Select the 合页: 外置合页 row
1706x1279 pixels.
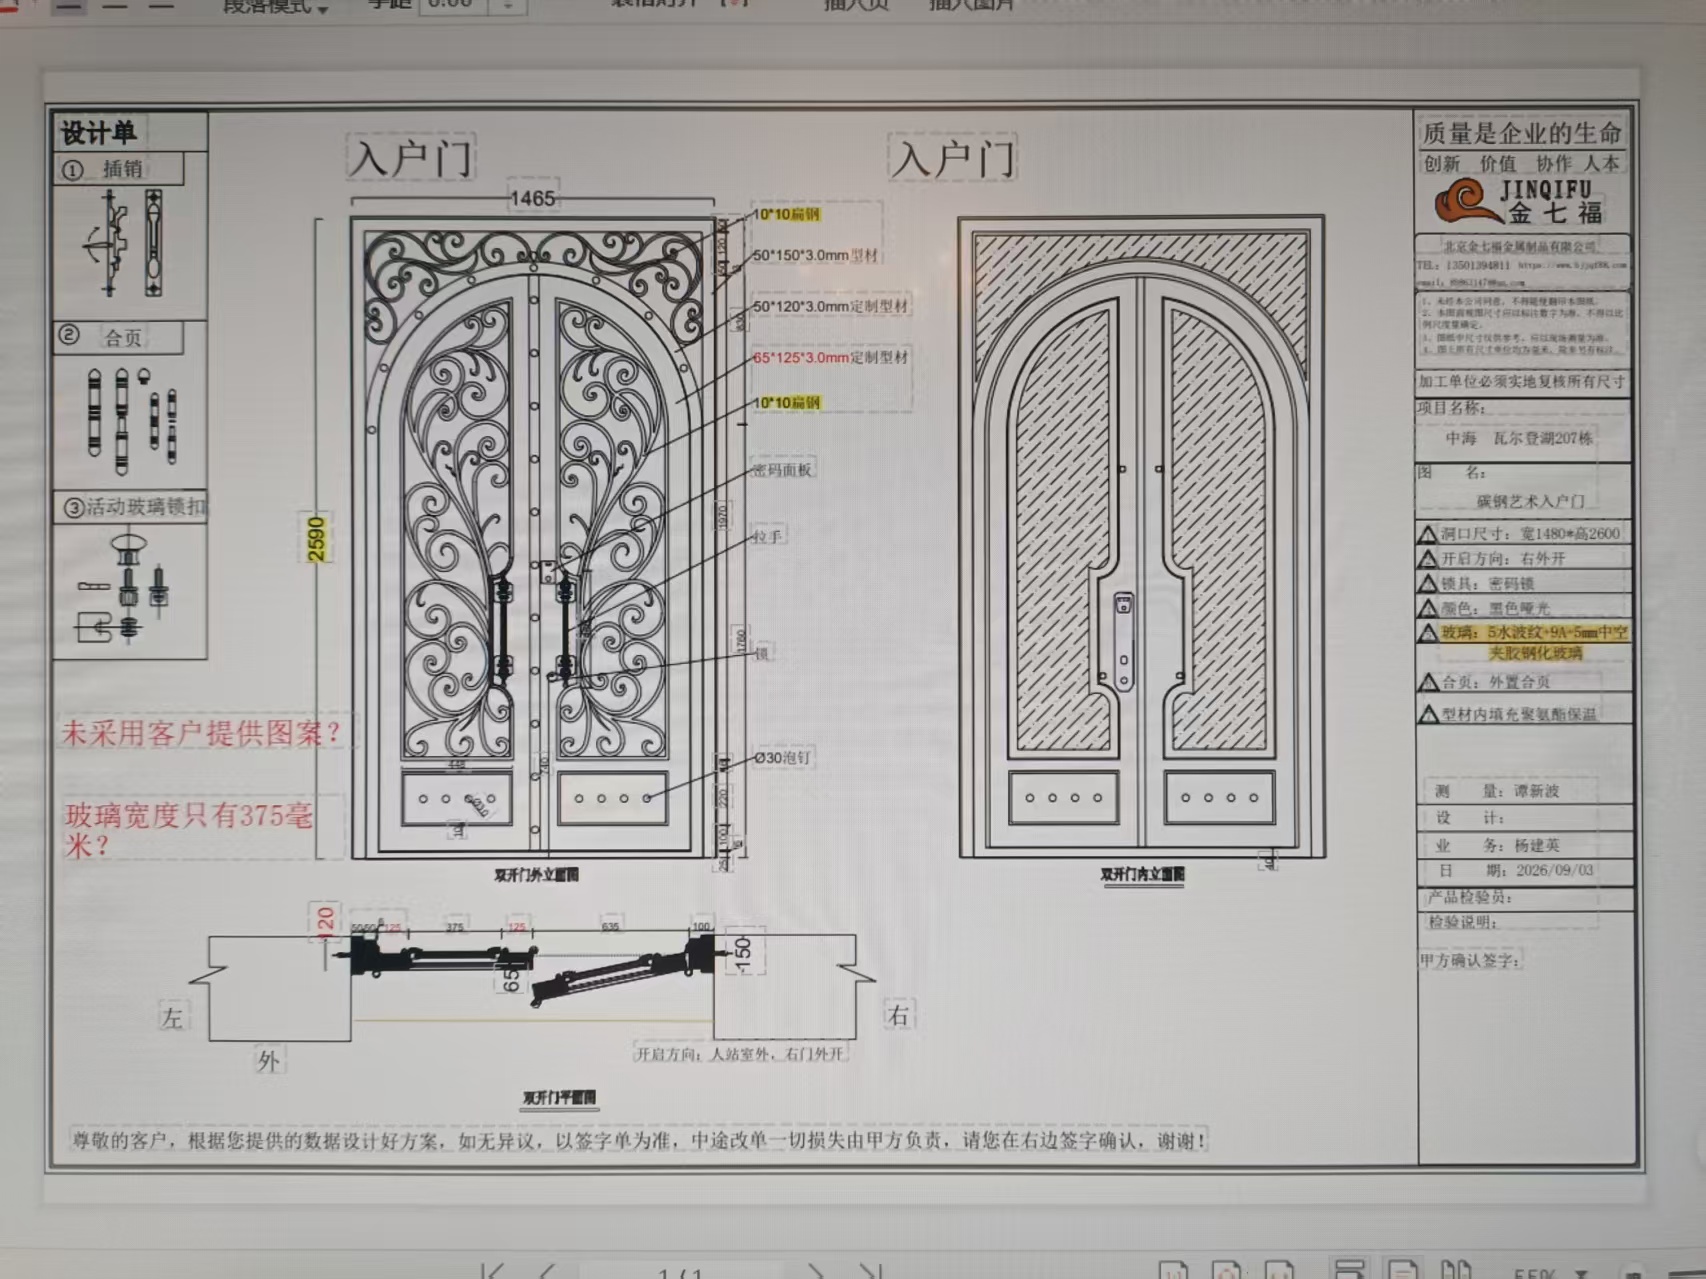[1524, 682]
